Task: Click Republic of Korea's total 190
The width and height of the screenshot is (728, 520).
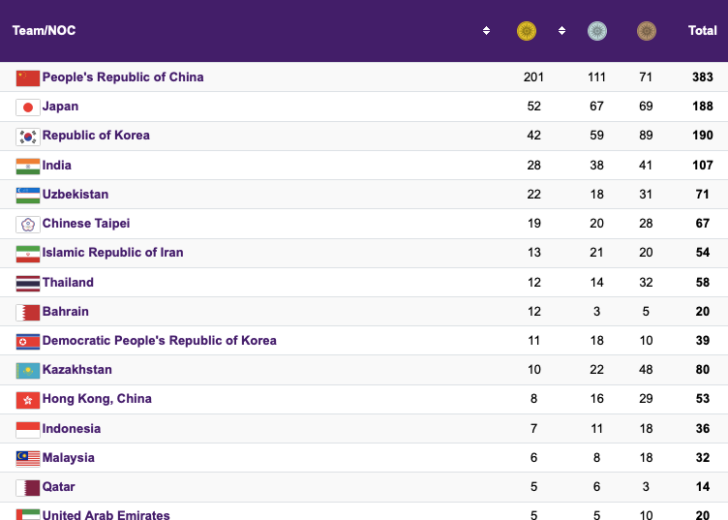Action: pyautogui.click(x=702, y=136)
